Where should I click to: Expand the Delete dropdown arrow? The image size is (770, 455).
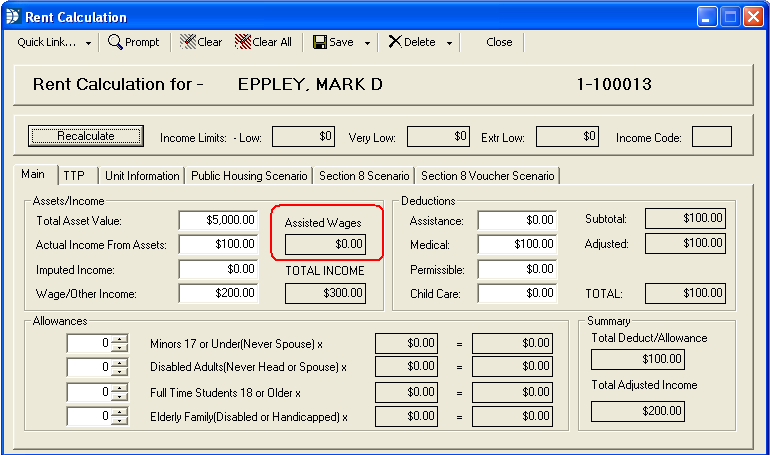[449, 43]
